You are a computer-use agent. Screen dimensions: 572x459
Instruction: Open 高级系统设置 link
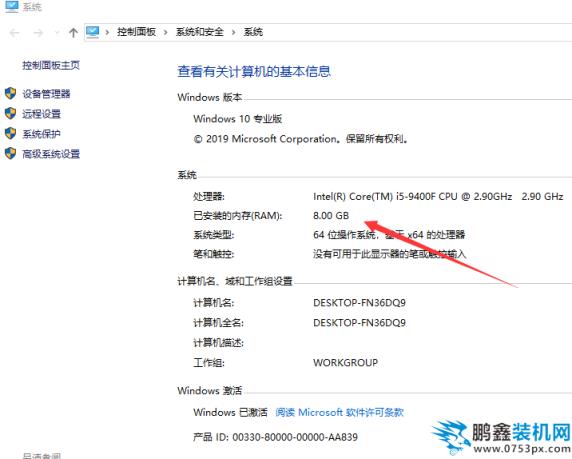pyautogui.click(x=51, y=154)
